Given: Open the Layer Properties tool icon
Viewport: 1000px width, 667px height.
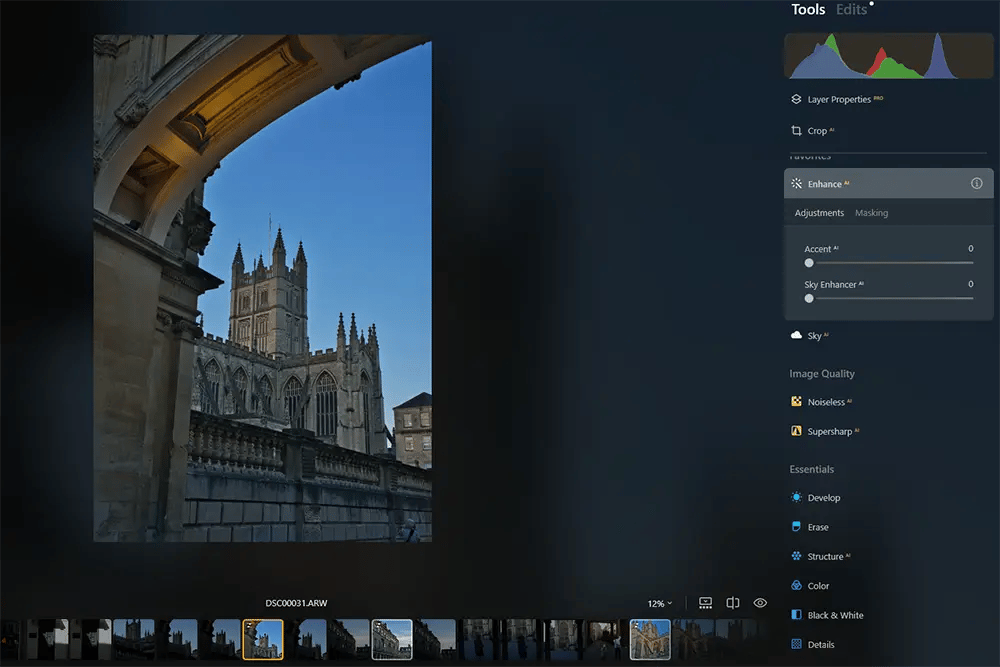Looking at the screenshot, I should coord(796,99).
